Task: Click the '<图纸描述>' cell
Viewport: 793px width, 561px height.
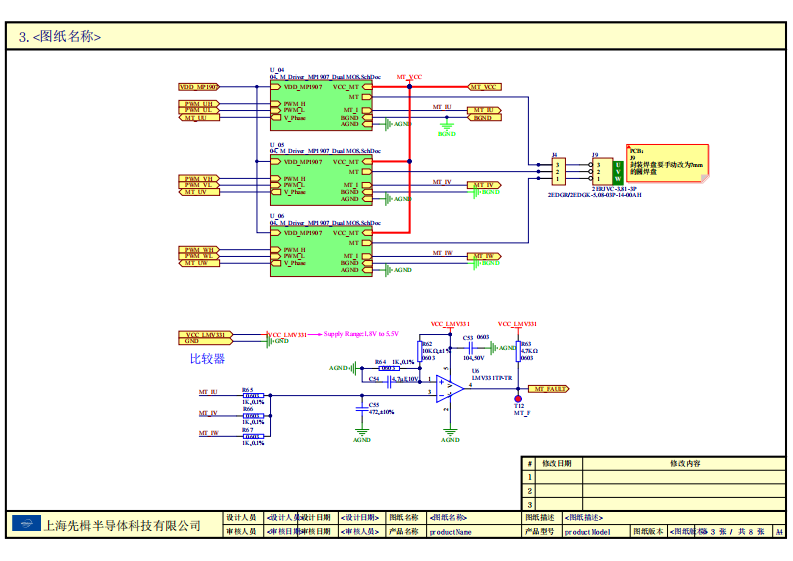Action: [x=674, y=517]
